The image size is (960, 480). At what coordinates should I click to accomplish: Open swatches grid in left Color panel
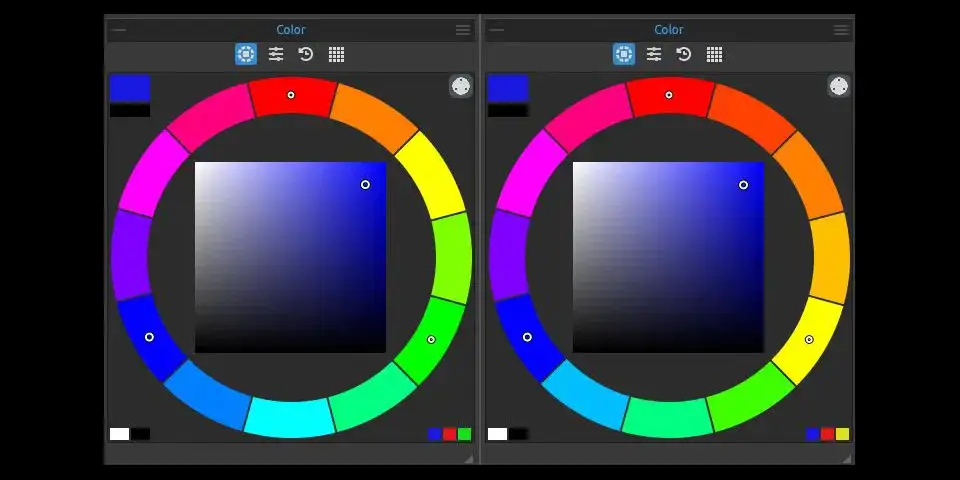pos(336,54)
